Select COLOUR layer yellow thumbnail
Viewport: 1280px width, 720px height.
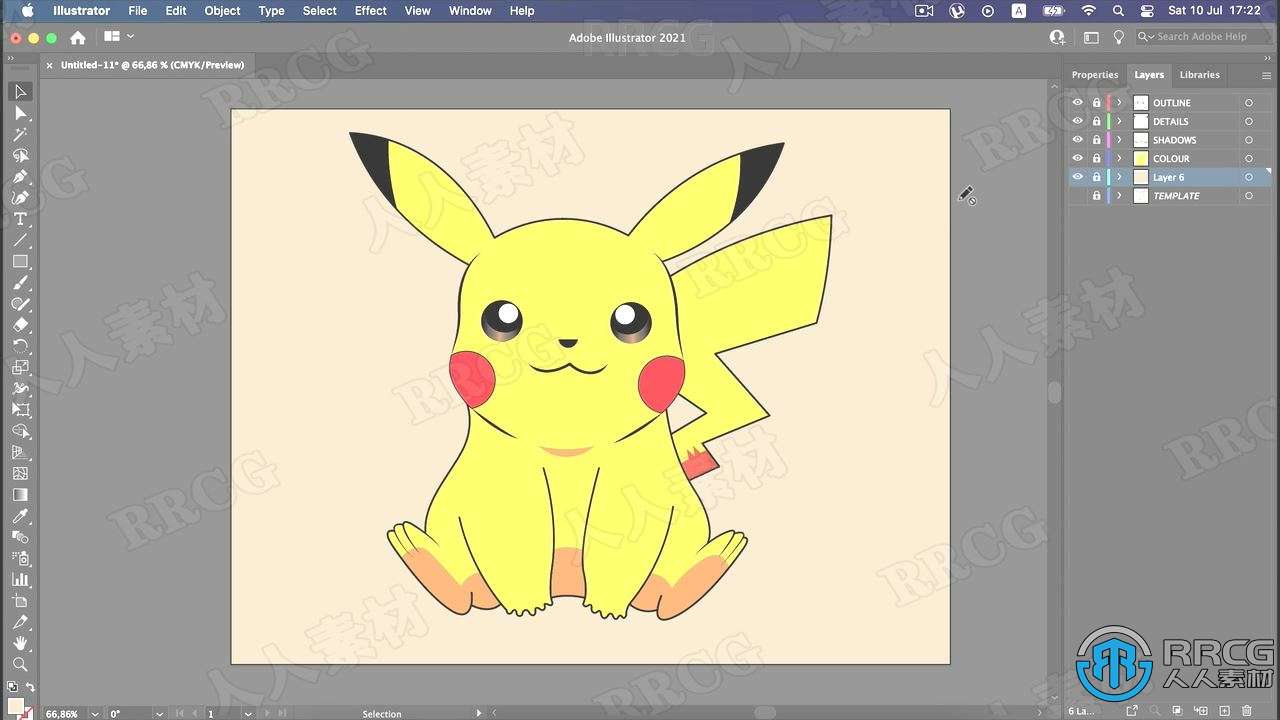coord(1141,158)
